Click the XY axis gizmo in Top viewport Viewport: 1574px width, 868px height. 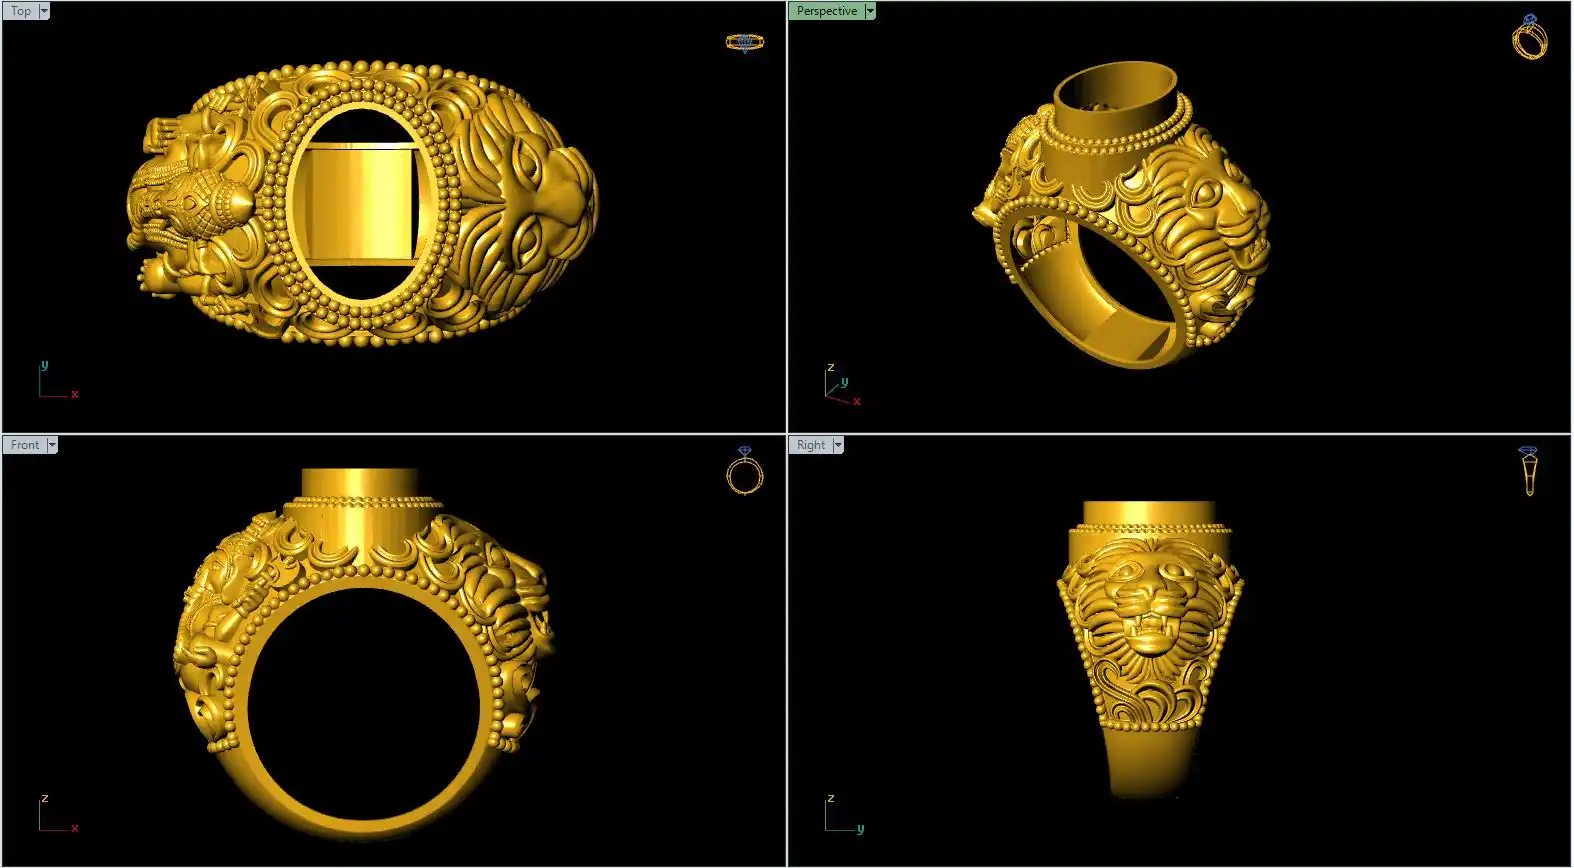pos(56,382)
